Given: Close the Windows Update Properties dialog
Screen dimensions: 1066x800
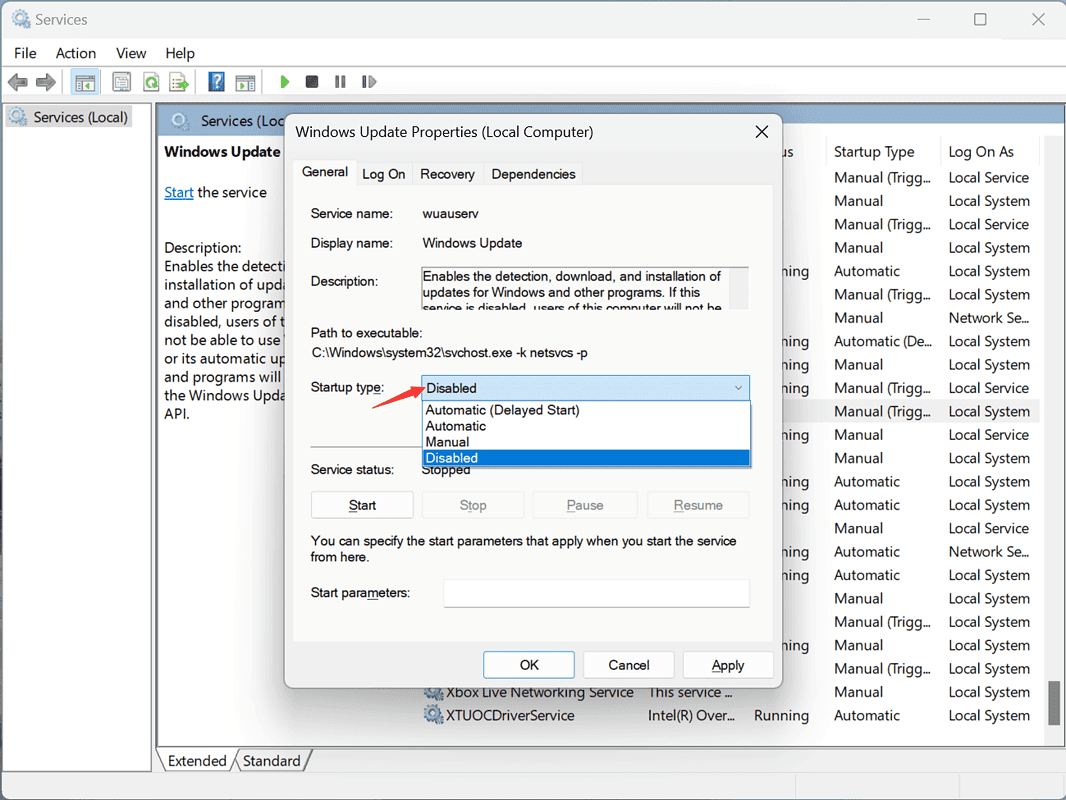Looking at the screenshot, I should [x=762, y=132].
